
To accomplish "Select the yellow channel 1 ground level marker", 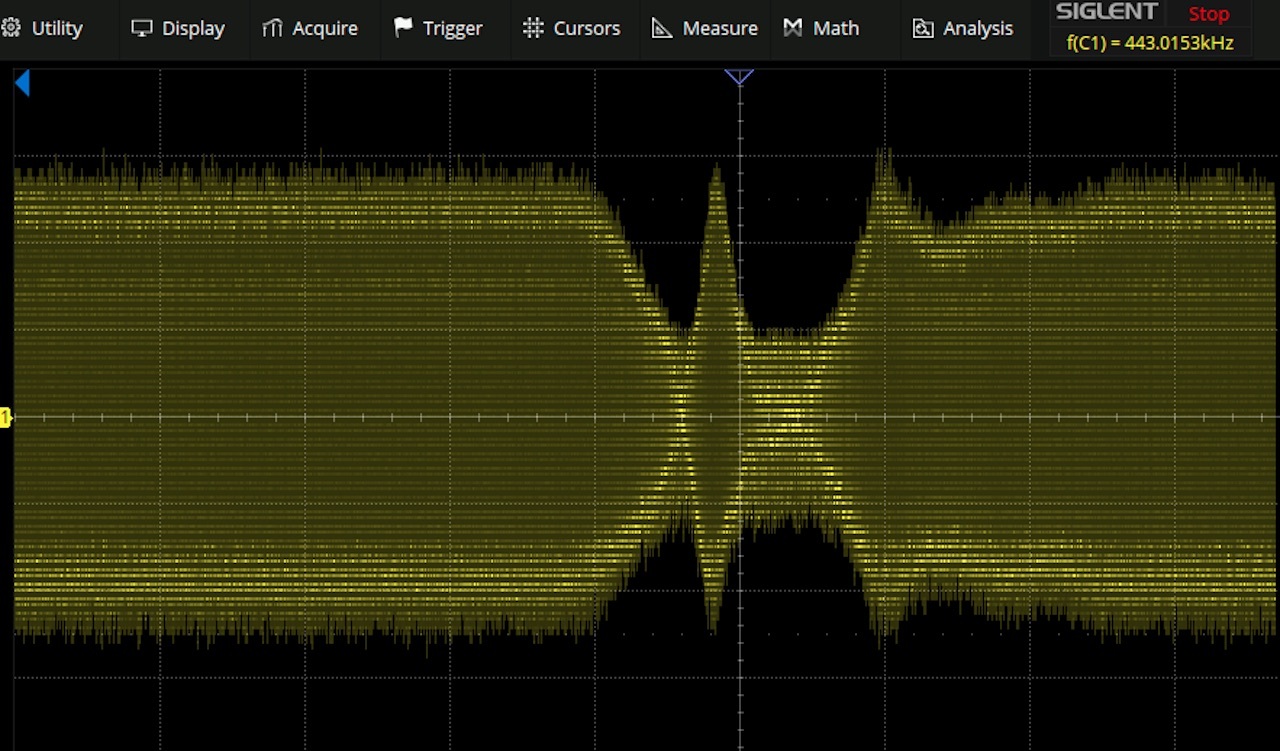I will tap(5, 417).
